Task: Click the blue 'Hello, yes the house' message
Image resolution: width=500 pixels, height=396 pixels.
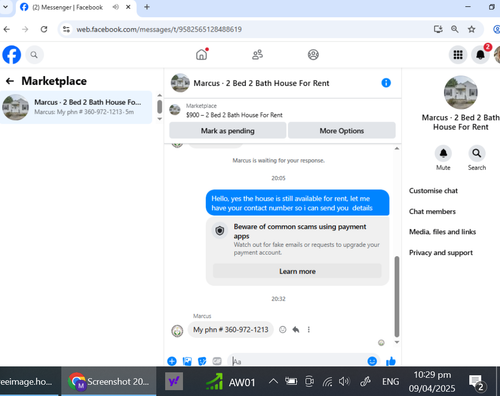Action: (x=297, y=203)
